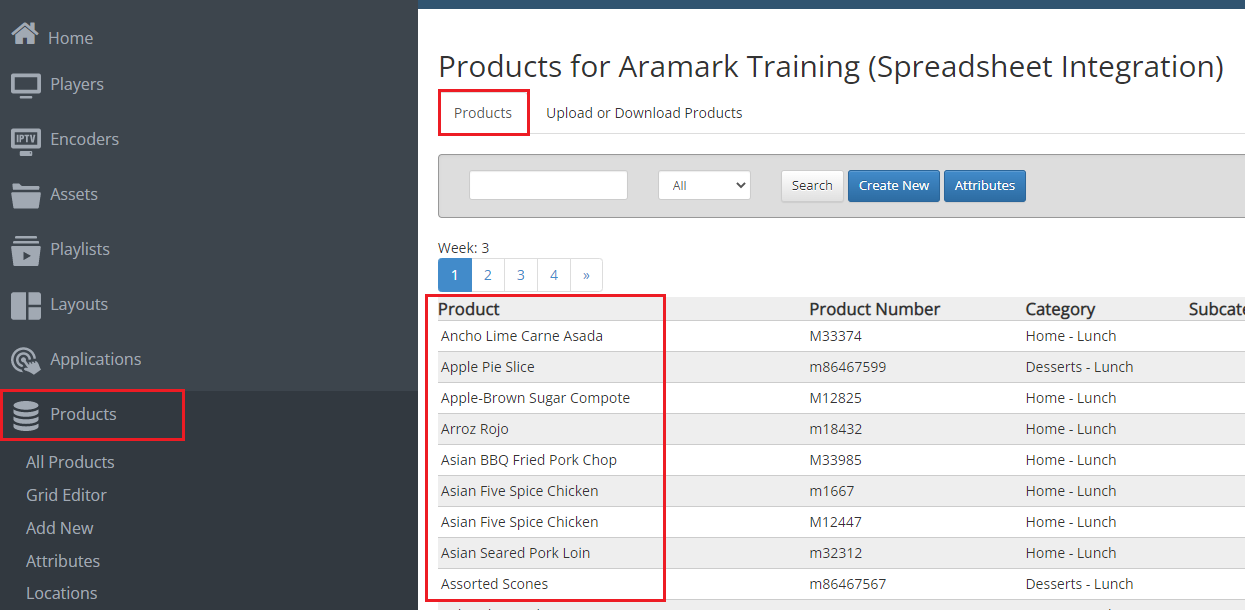
Task: Focus the product search text field
Action: coord(548,185)
